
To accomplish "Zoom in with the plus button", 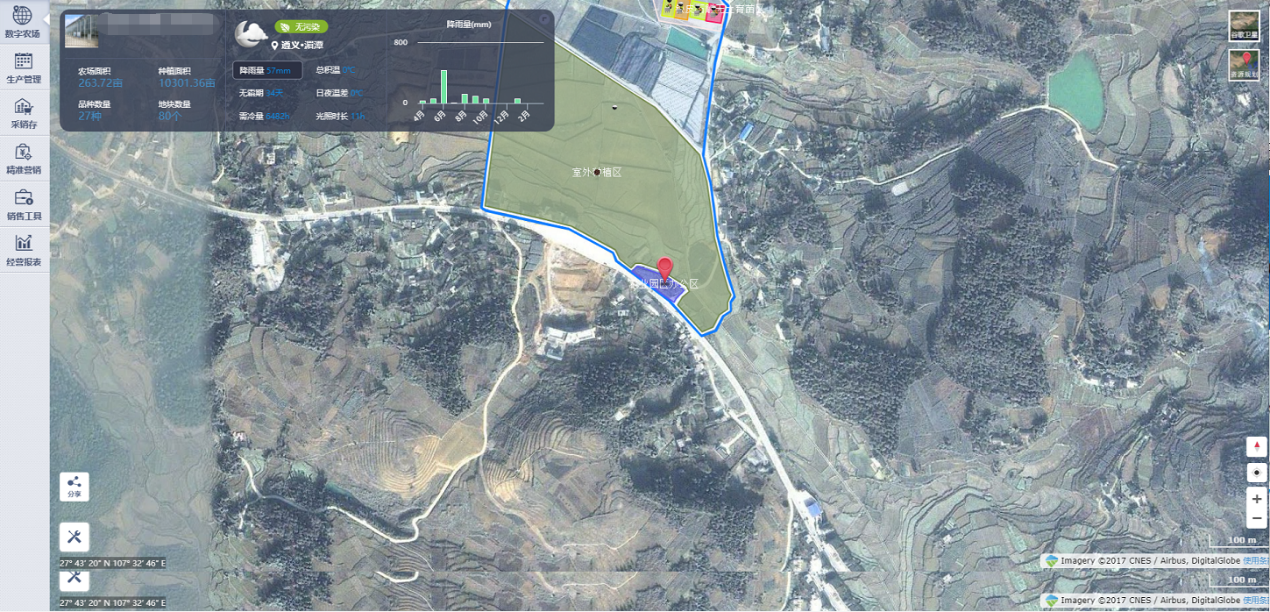I will pos(1257,498).
